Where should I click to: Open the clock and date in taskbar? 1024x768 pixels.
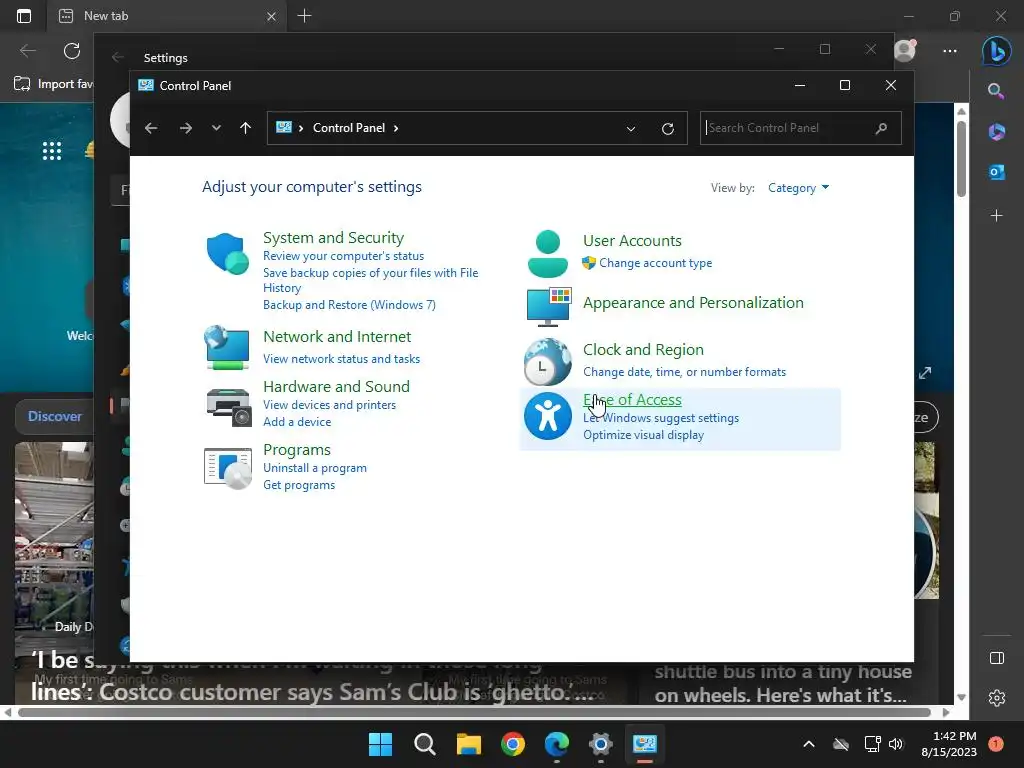949,744
